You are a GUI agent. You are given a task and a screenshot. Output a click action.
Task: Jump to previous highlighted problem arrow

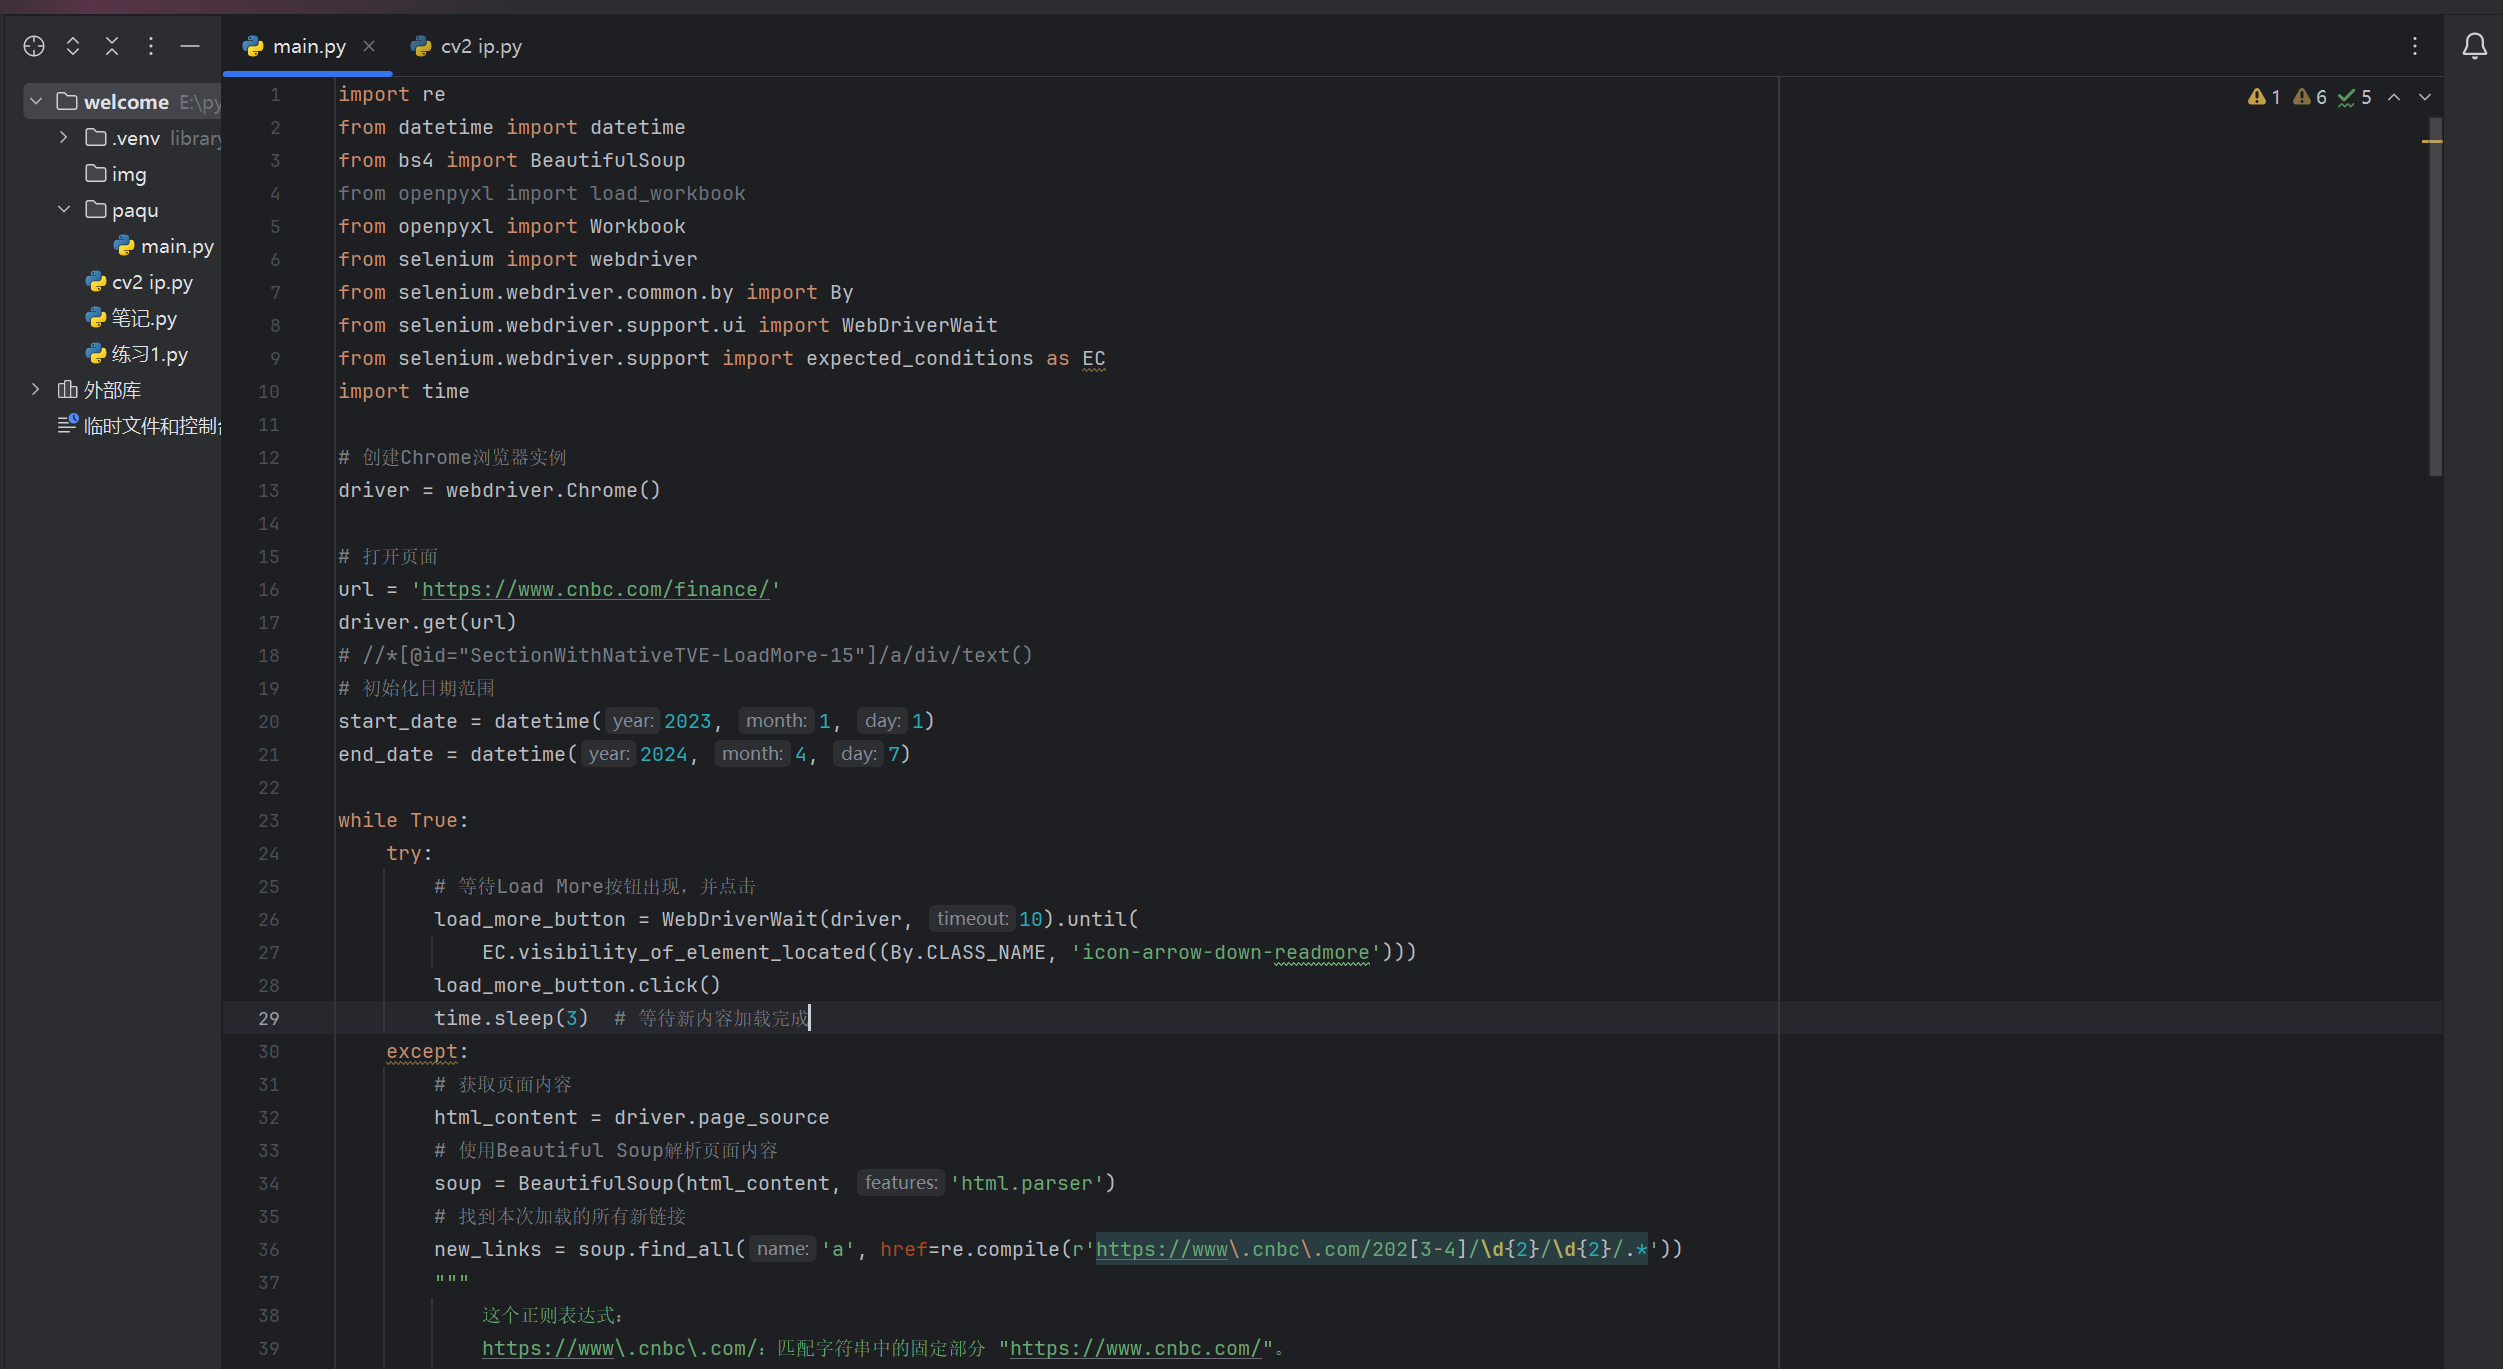pos(2394,97)
